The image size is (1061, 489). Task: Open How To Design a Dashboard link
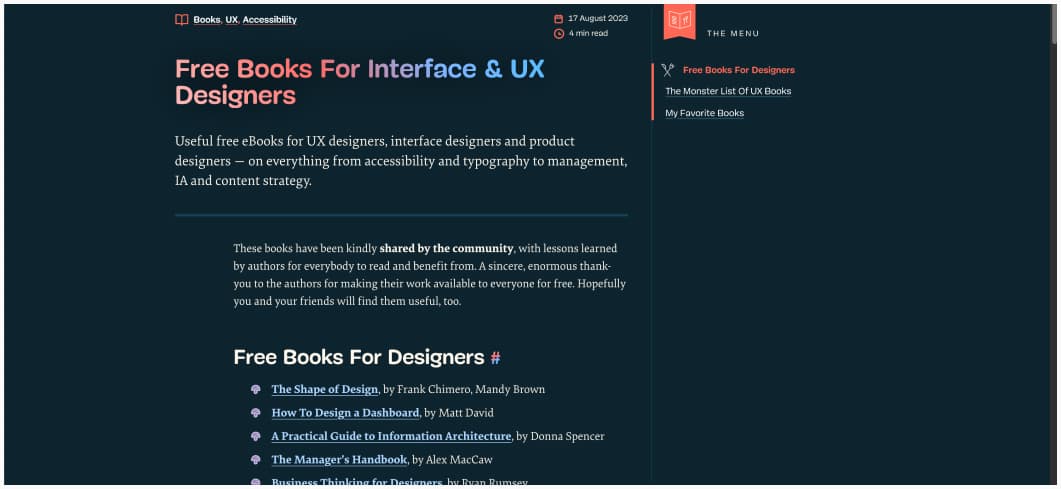click(345, 413)
